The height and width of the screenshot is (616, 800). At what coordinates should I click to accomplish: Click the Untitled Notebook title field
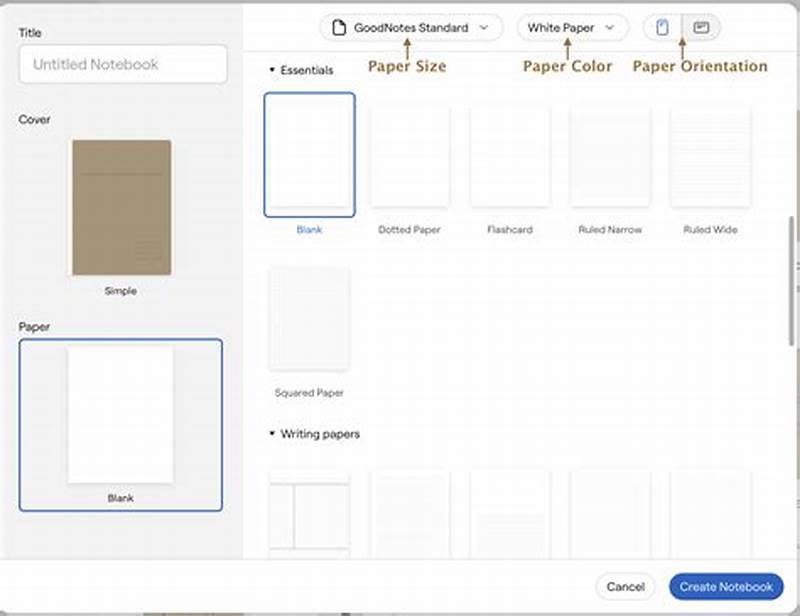point(122,64)
